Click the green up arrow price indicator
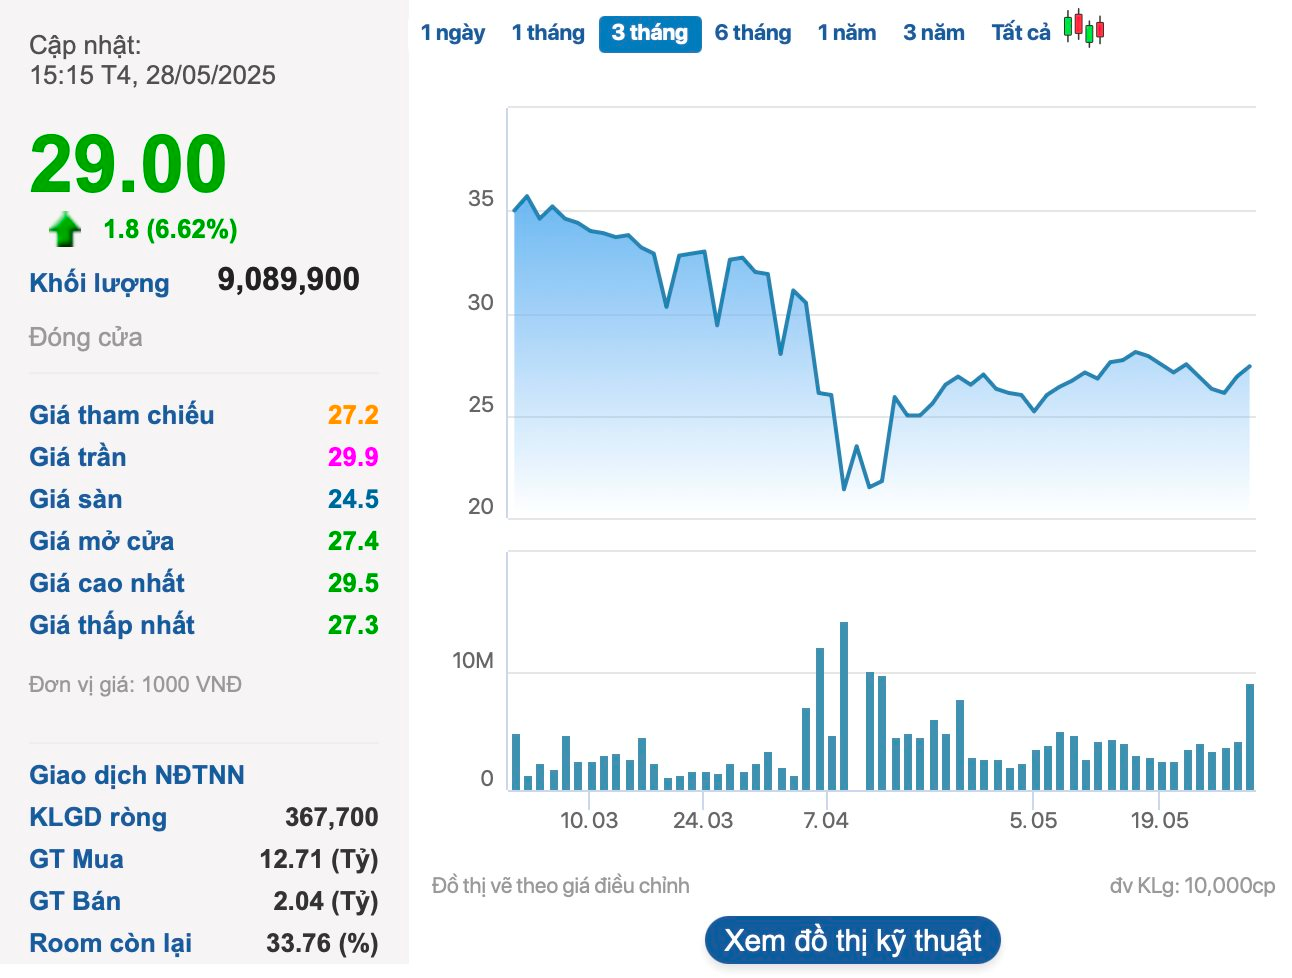The height and width of the screenshot is (978, 1292). point(65,229)
